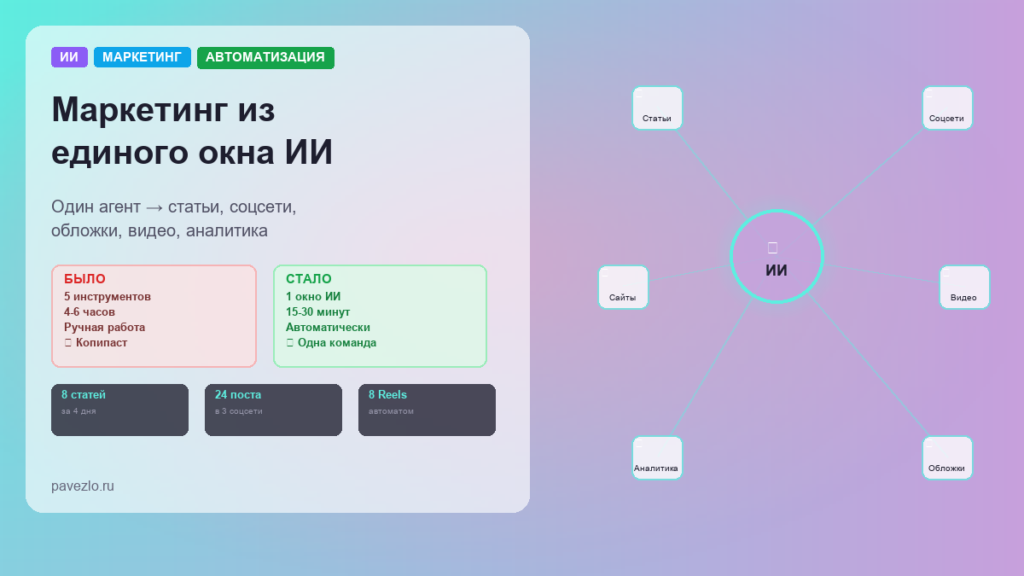Click the text 5 инструментов
1024x576 pixels.
[107, 296]
